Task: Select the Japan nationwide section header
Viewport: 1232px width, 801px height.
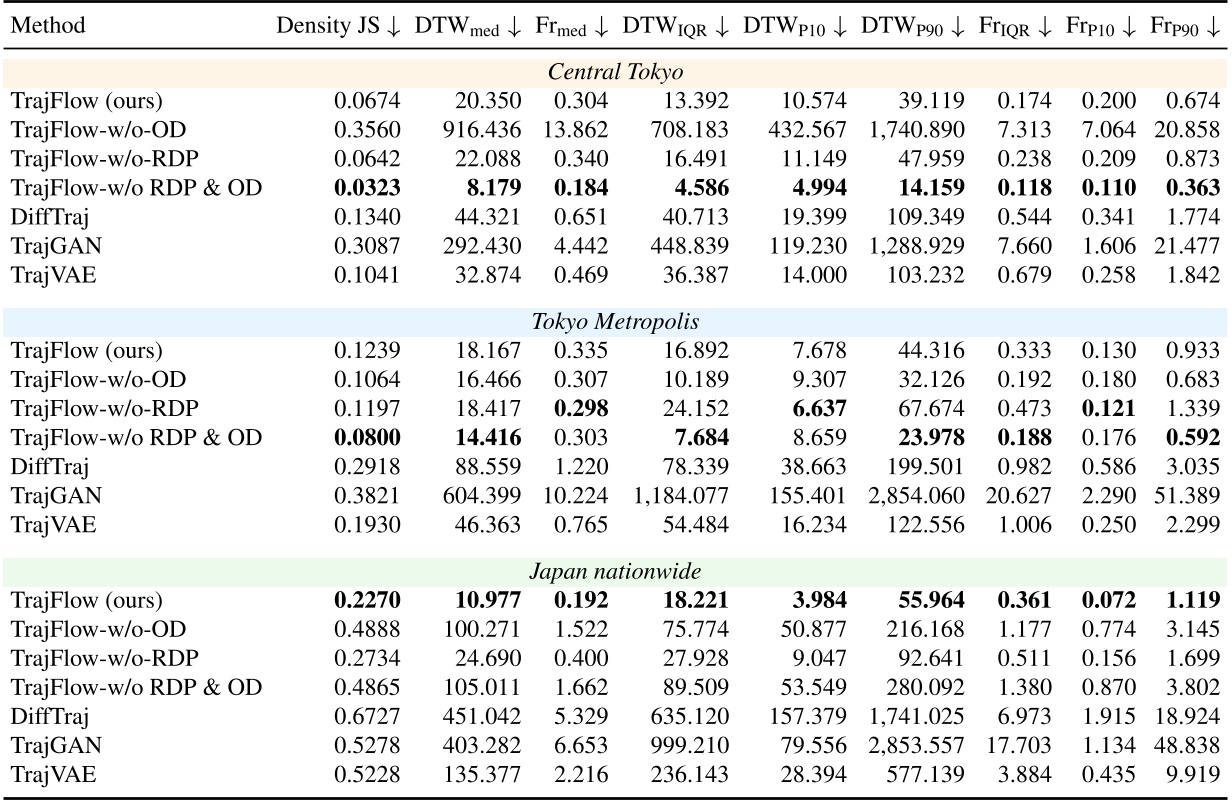Action: click(x=614, y=572)
